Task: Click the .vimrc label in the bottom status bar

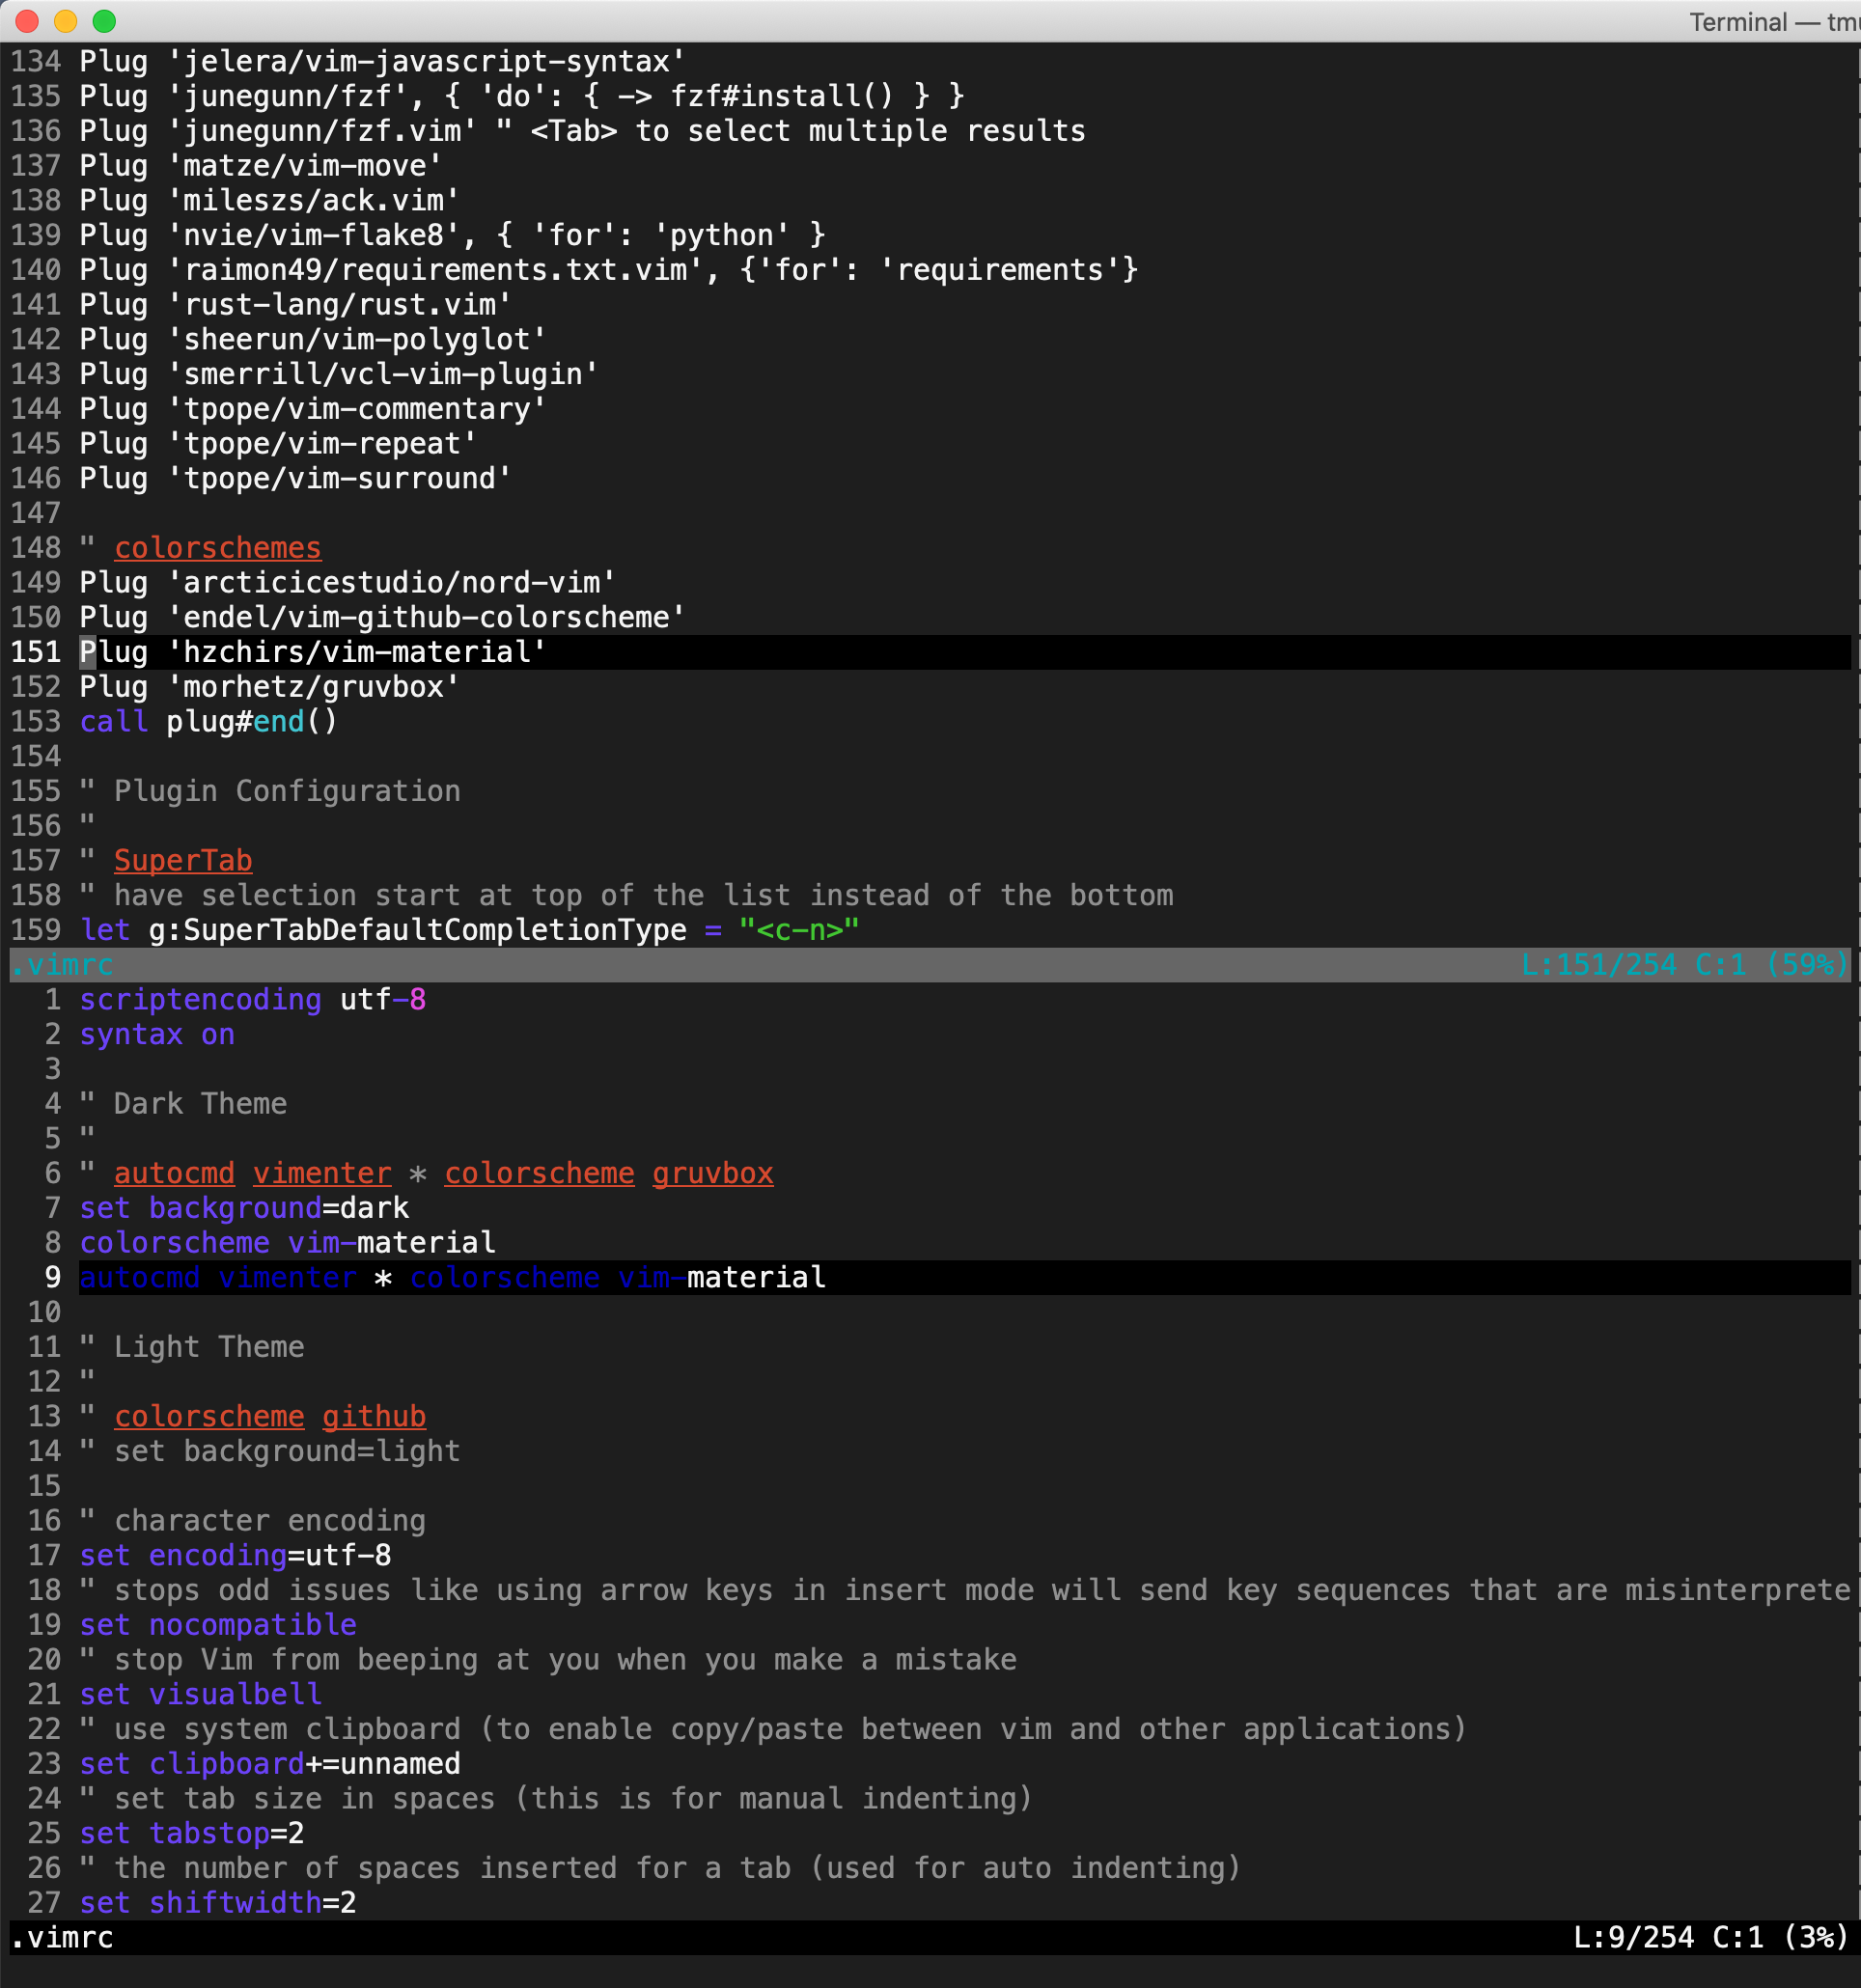Action: (x=63, y=1937)
